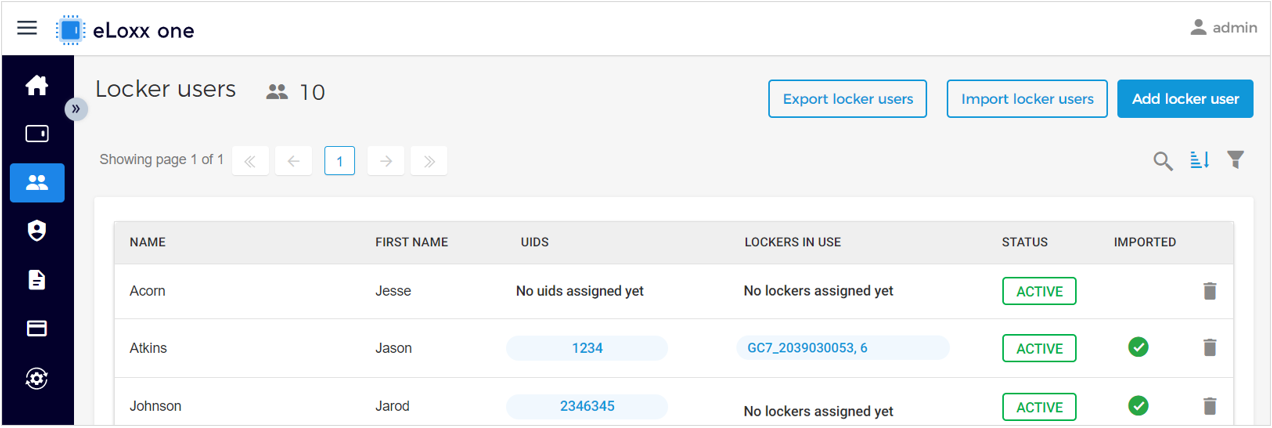Go to first page with double-left arrow
The height and width of the screenshot is (428, 1272).
click(x=250, y=161)
